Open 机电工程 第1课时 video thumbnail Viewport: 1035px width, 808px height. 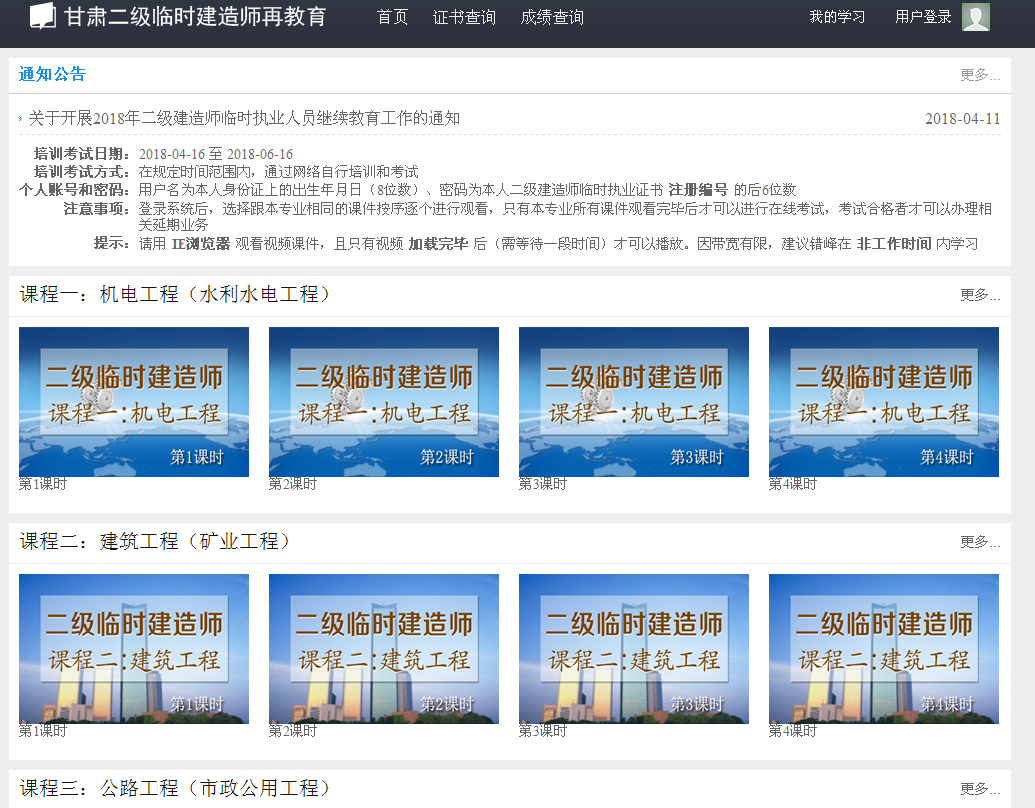pyautogui.click(x=134, y=402)
